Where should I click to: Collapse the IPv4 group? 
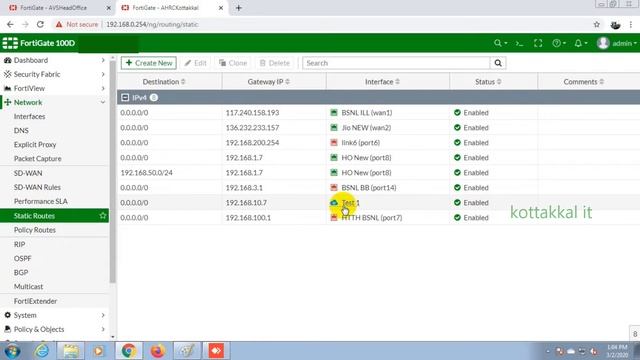coord(125,98)
